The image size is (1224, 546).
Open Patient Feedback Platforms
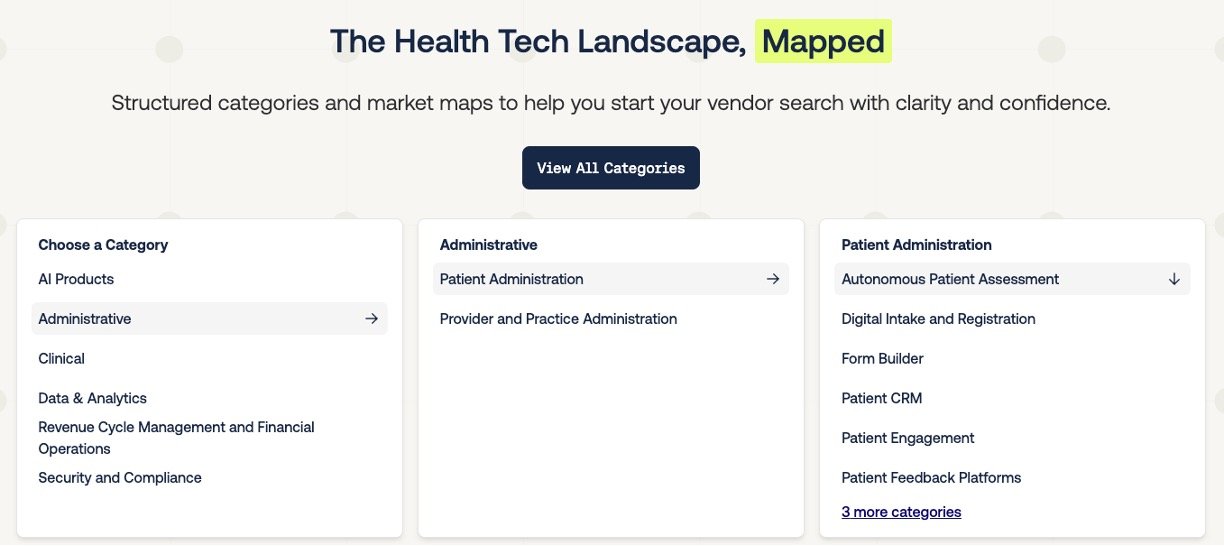[x=931, y=478]
